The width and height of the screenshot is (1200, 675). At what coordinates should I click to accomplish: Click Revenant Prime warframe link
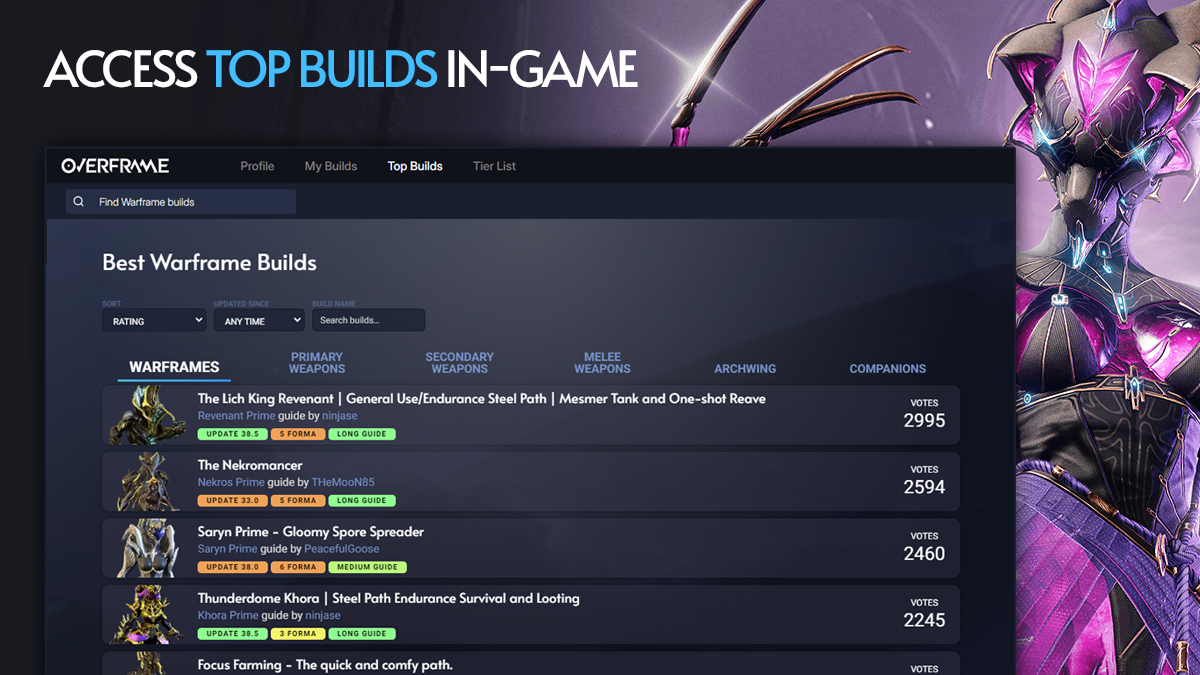pos(236,416)
